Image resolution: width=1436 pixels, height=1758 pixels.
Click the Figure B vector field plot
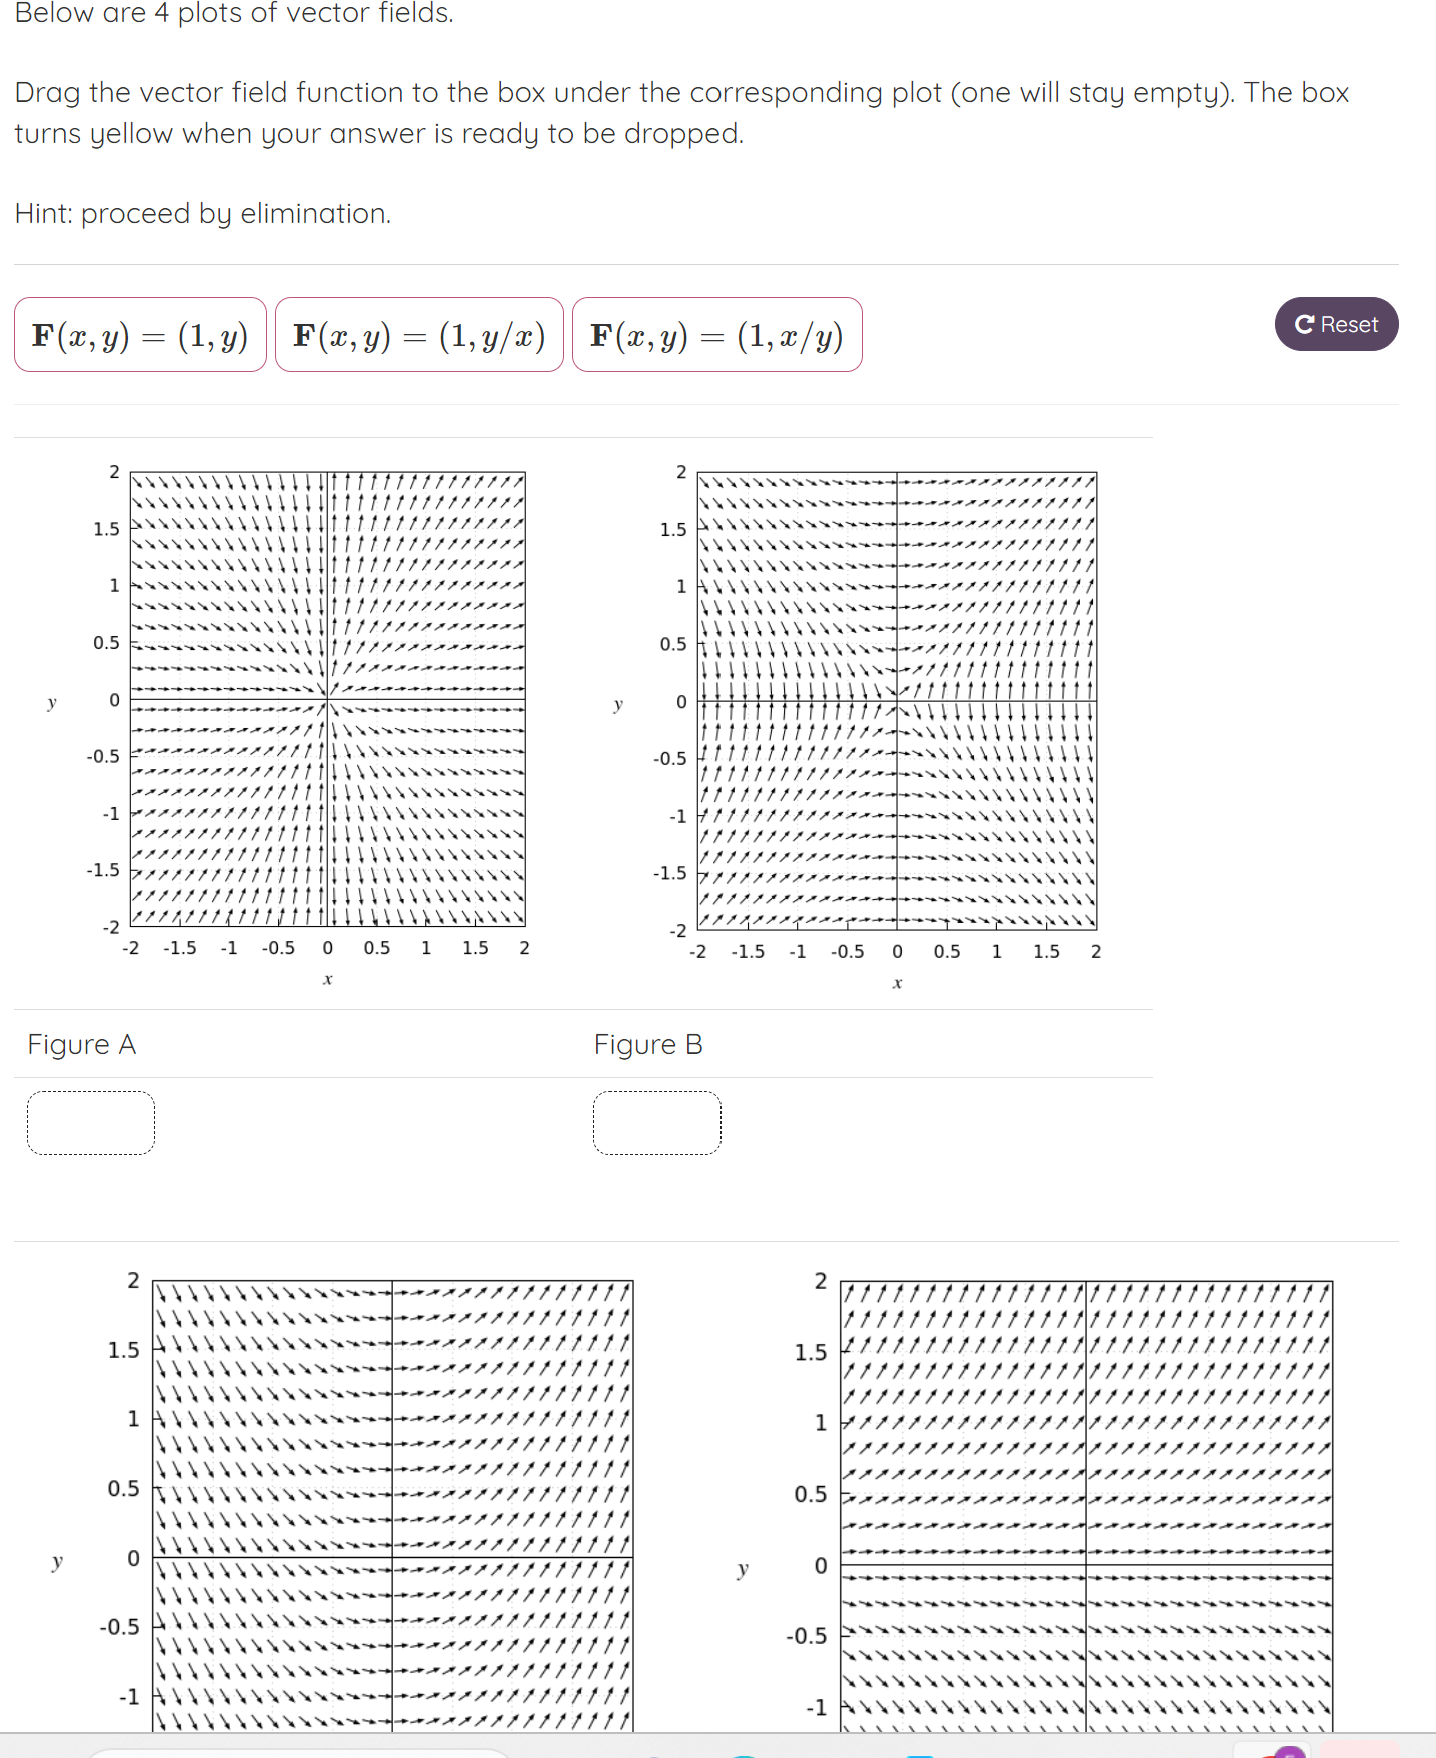[x=897, y=701]
